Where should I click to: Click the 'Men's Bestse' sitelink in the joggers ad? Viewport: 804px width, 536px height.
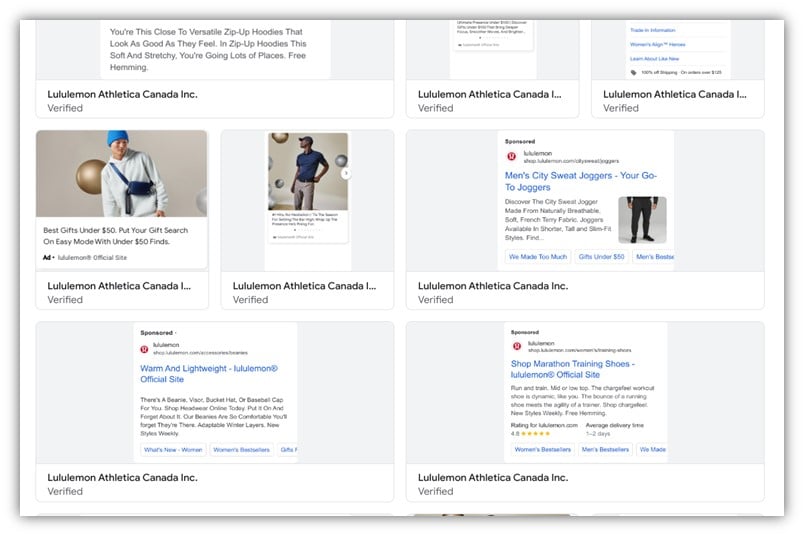tap(654, 256)
